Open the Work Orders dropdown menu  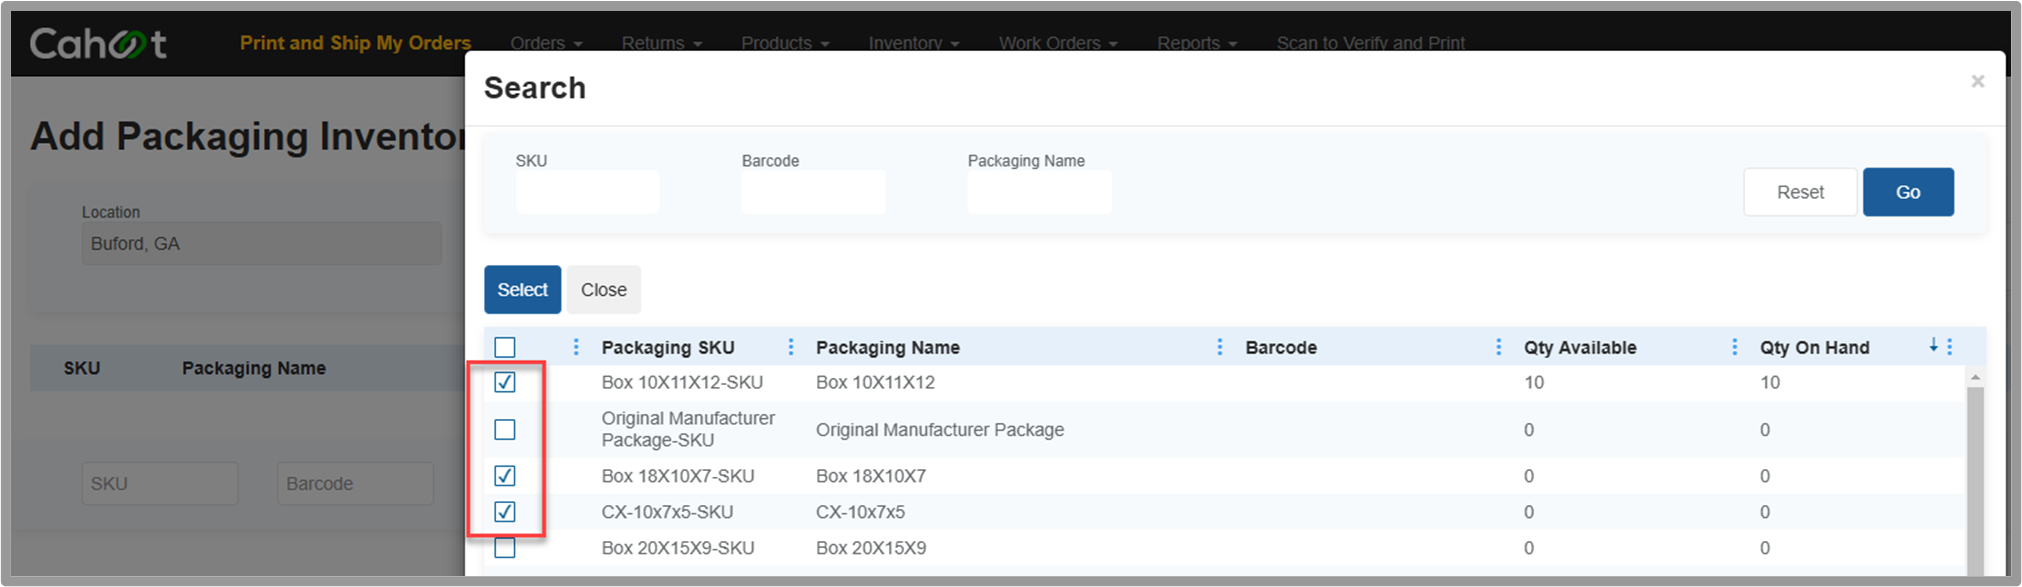[x=1058, y=43]
